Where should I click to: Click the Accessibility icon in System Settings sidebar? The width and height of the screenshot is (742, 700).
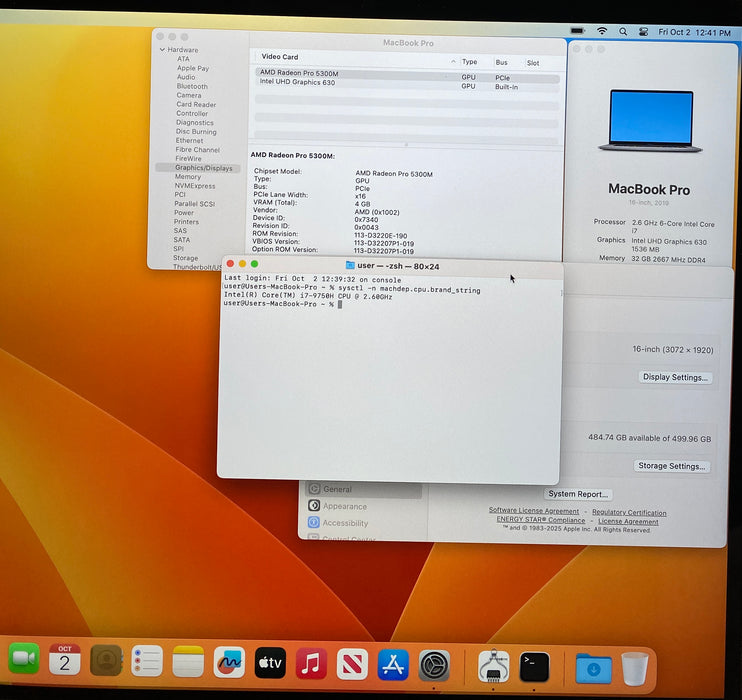[313, 522]
